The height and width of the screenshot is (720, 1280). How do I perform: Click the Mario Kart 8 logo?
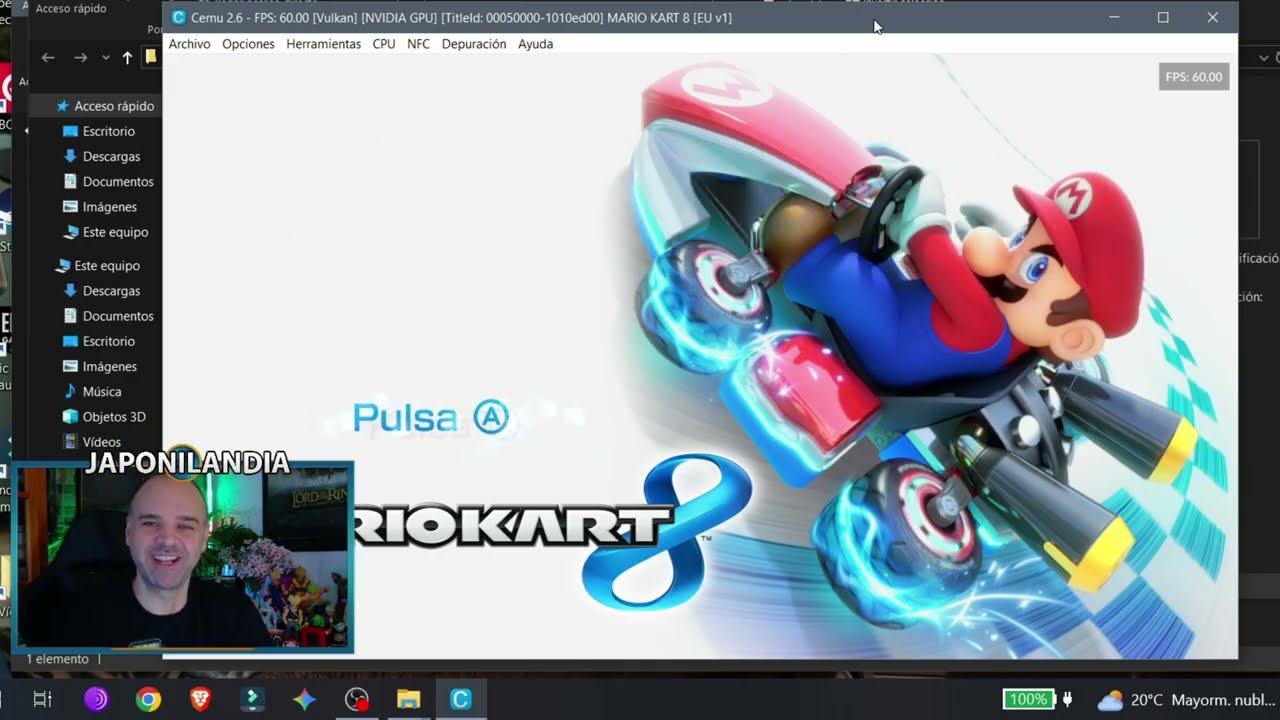(553, 530)
